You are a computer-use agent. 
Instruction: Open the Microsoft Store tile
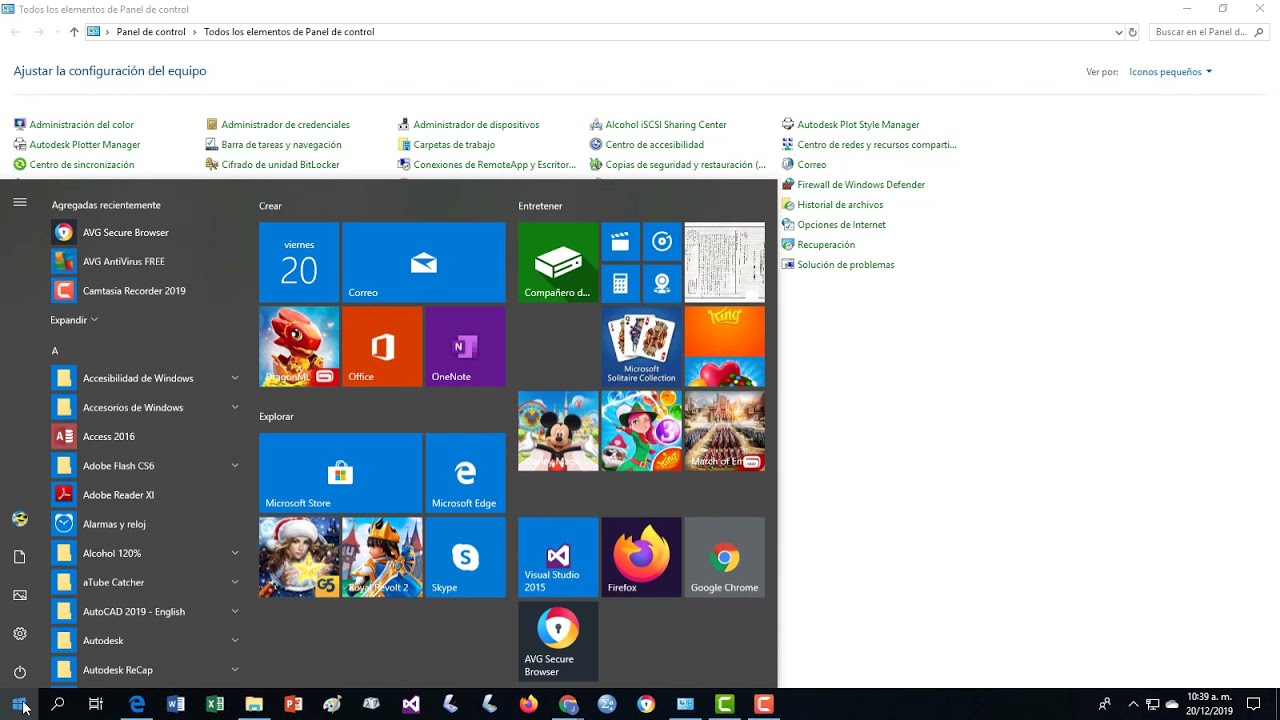point(340,473)
